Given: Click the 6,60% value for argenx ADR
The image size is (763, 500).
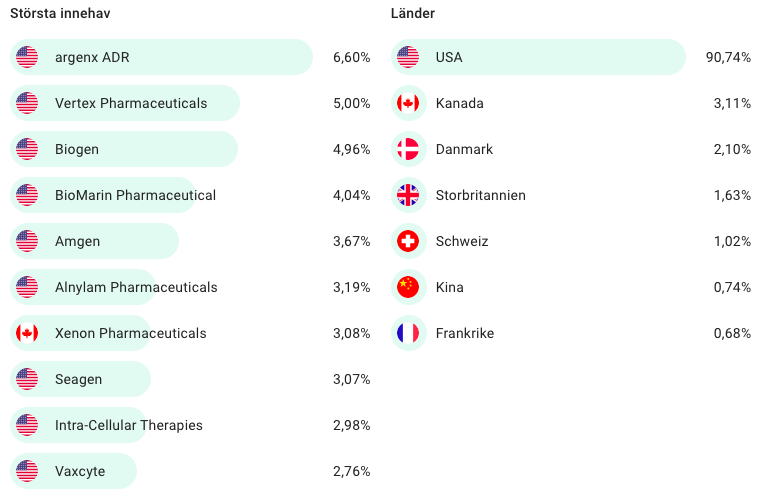Looking at the screenshot, I should (x=351, y=57).
